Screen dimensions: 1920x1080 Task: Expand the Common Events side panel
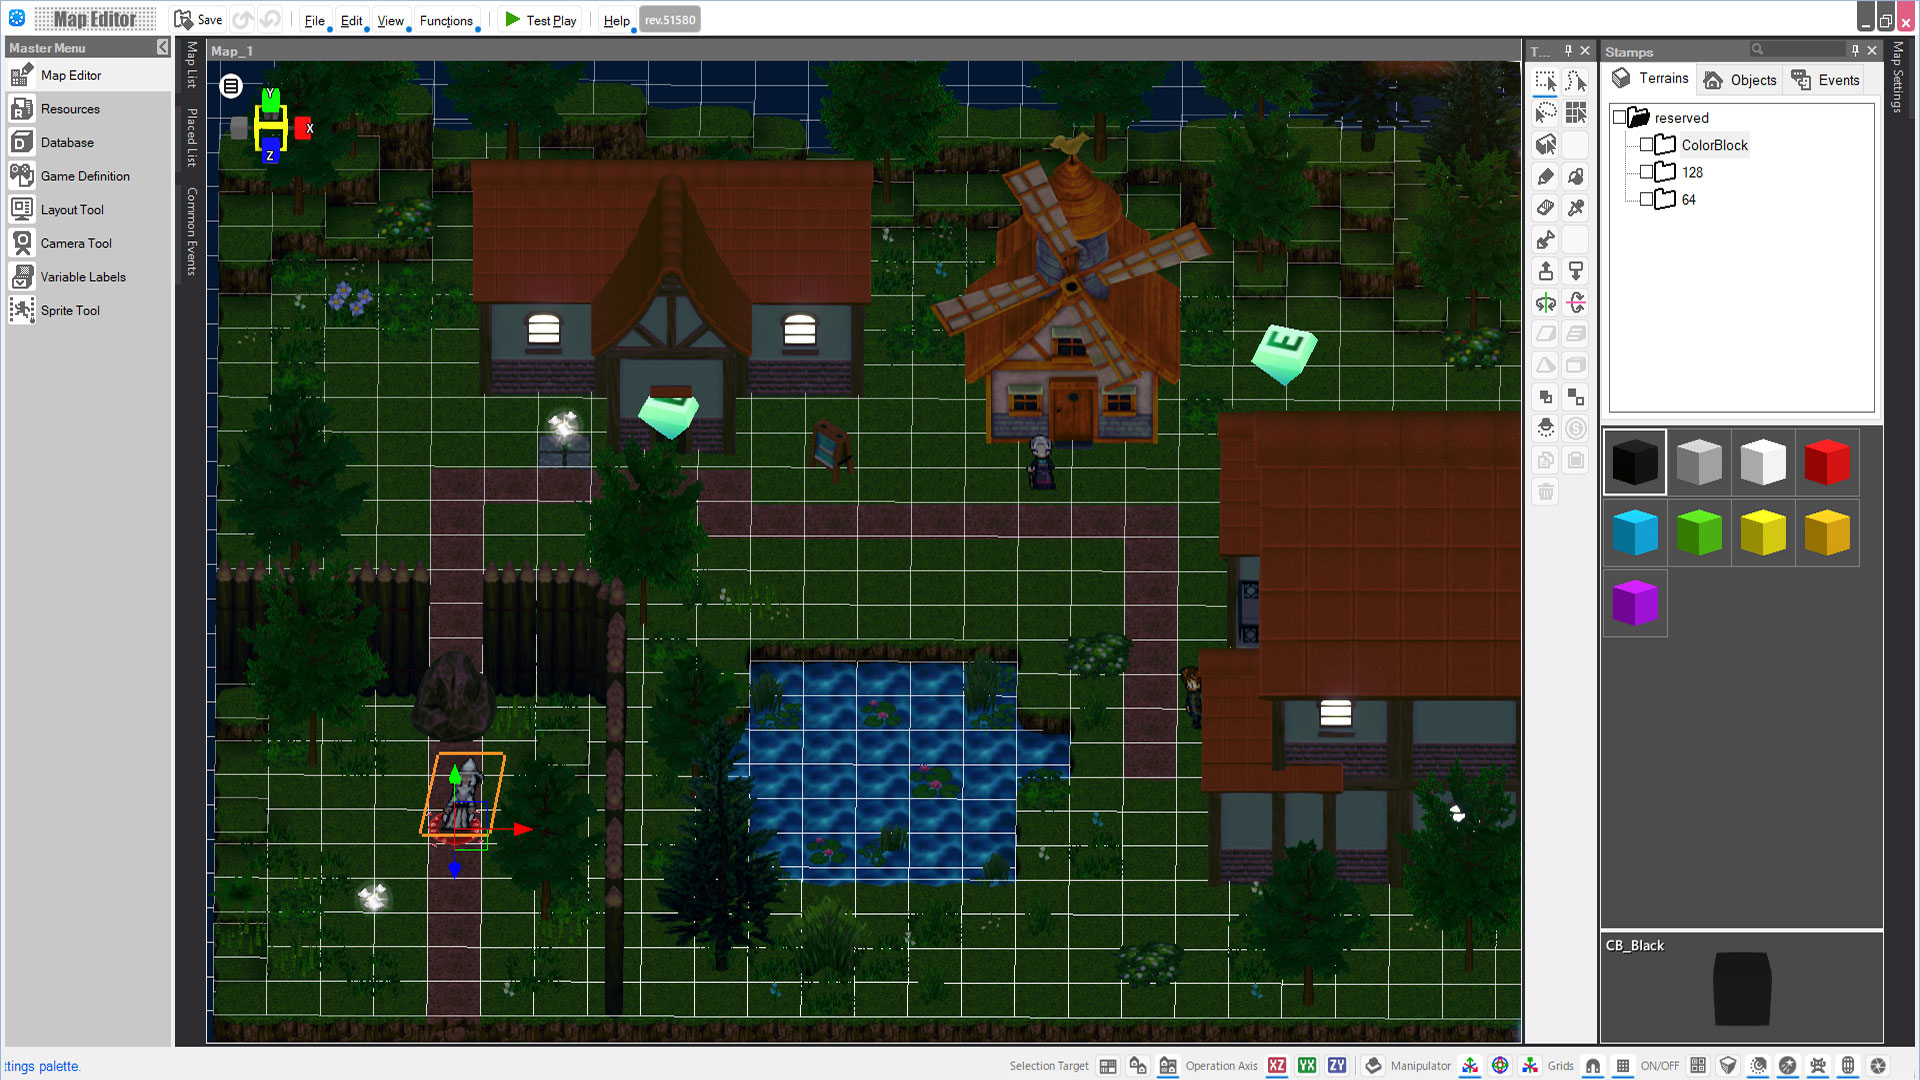[x=192, y=231]
